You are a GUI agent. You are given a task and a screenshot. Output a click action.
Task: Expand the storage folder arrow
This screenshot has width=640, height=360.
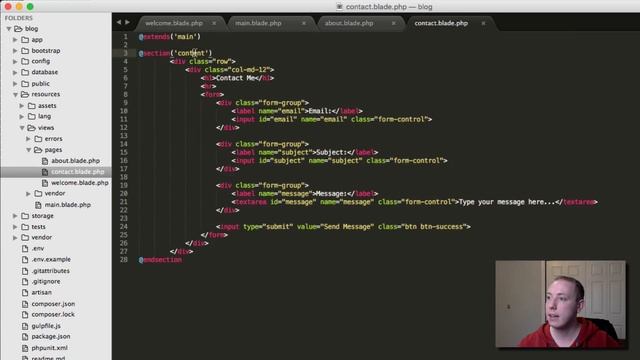click(x=15, y=216)
